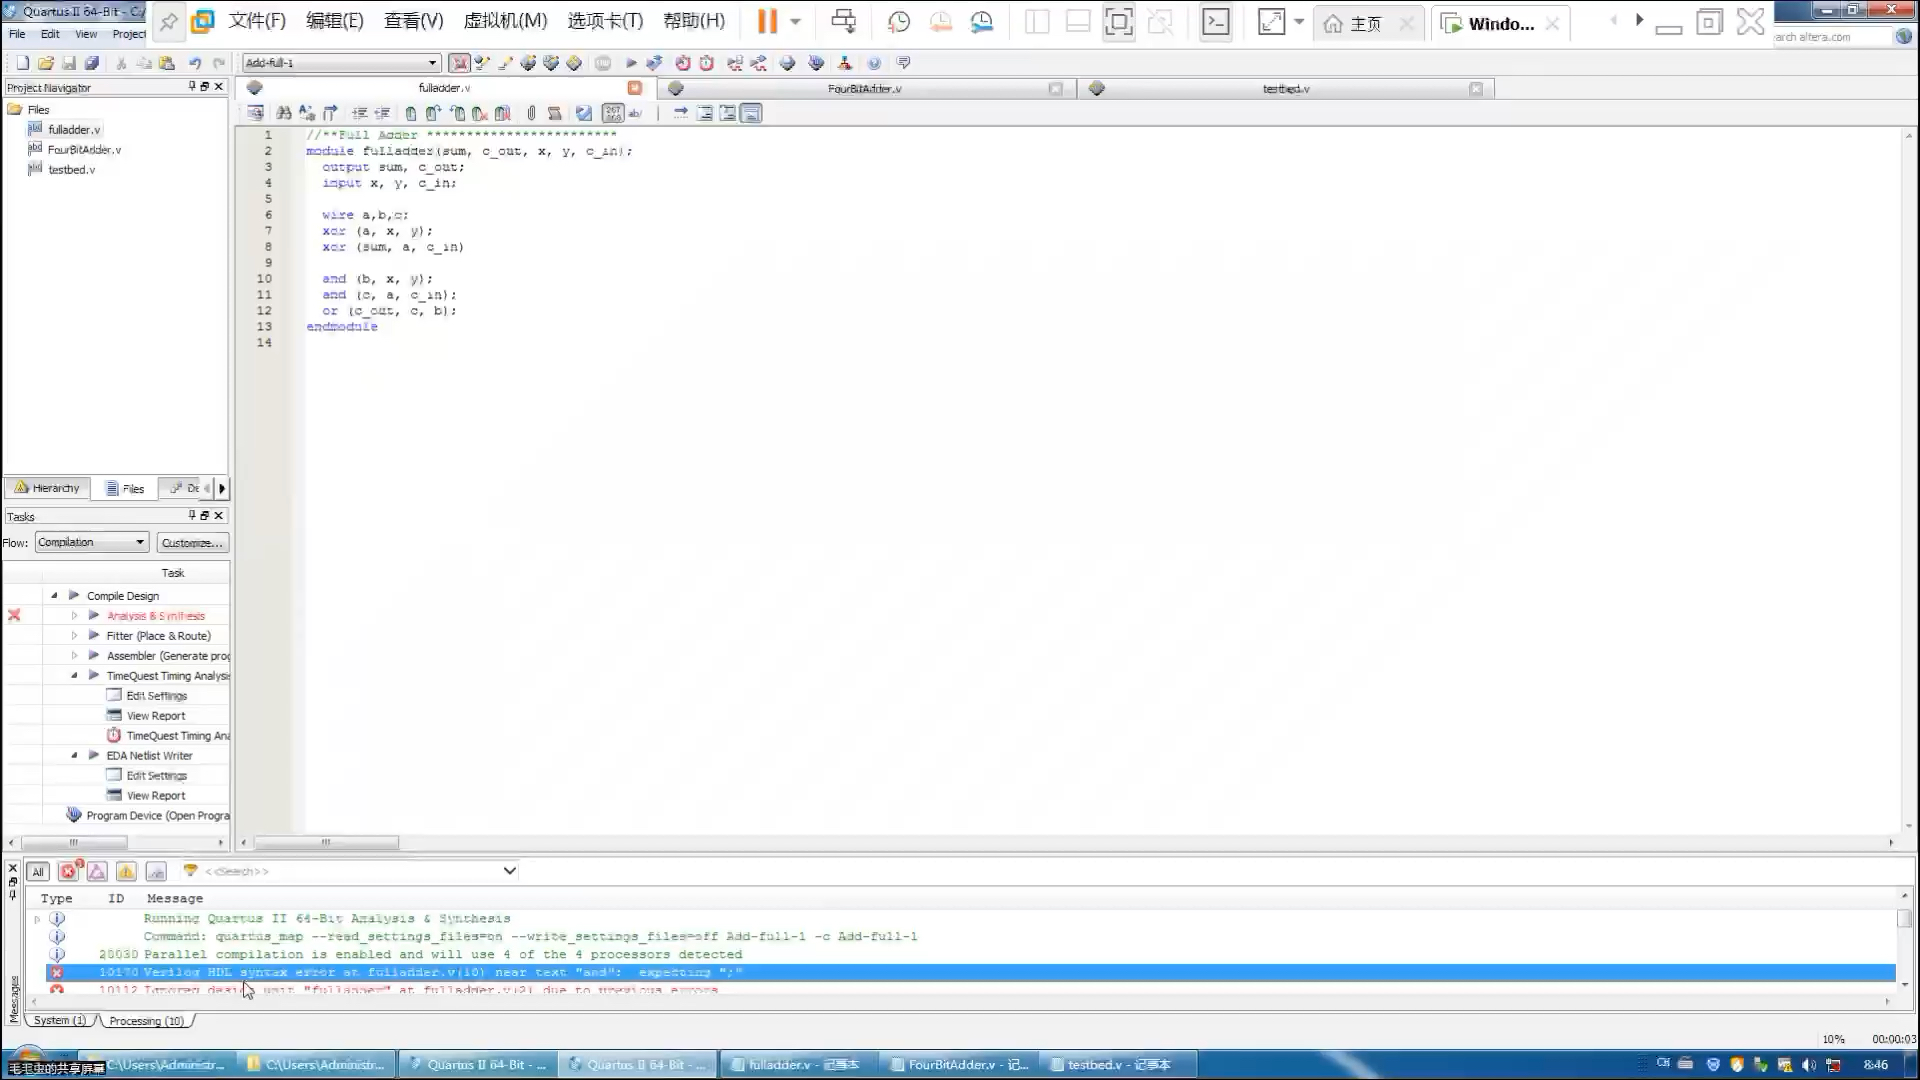Switch to System (1) messages tab
Image resolution: width=1920 pixels, height=1080 pixels.
[x=59, y=1021]
